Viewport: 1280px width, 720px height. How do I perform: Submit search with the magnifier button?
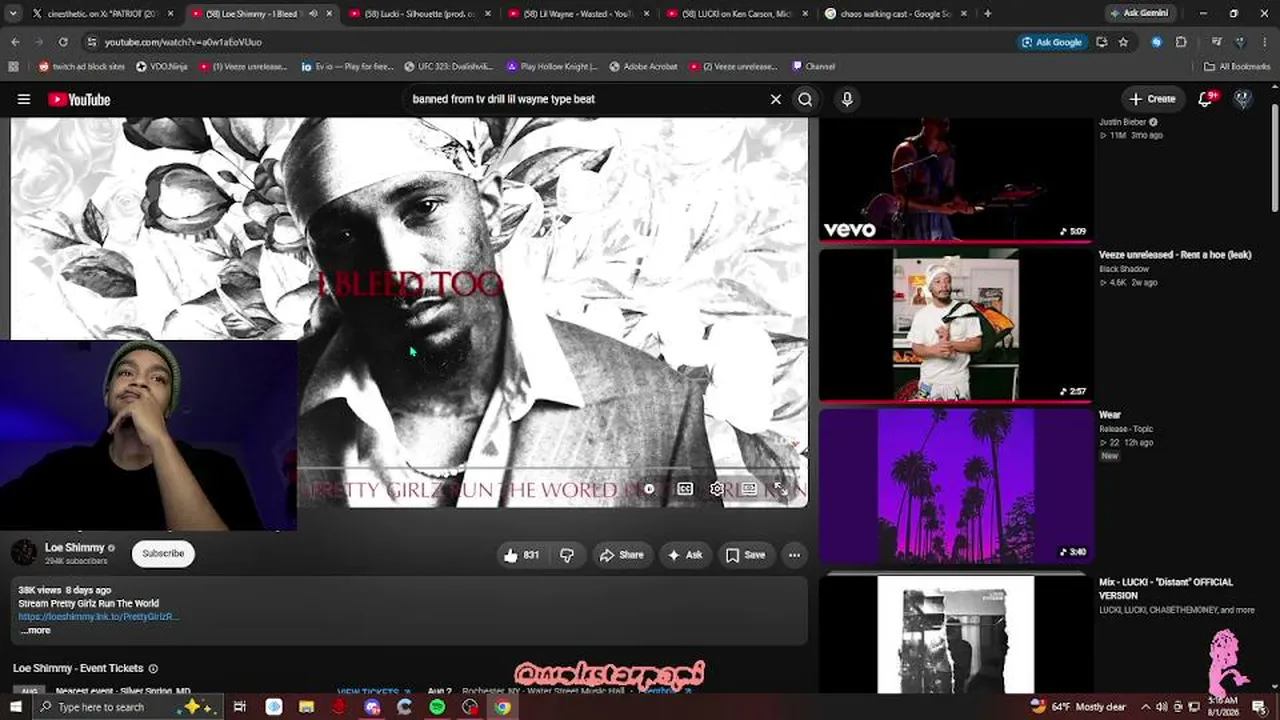805,99
